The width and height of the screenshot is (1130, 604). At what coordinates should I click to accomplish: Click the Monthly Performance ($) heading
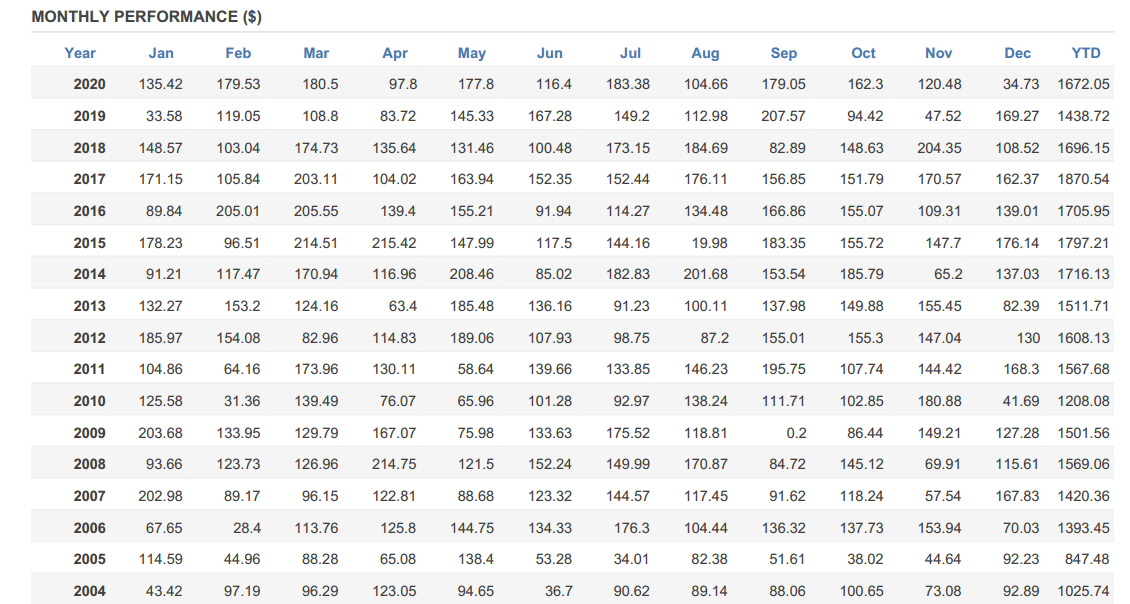[x=146, y=17]
